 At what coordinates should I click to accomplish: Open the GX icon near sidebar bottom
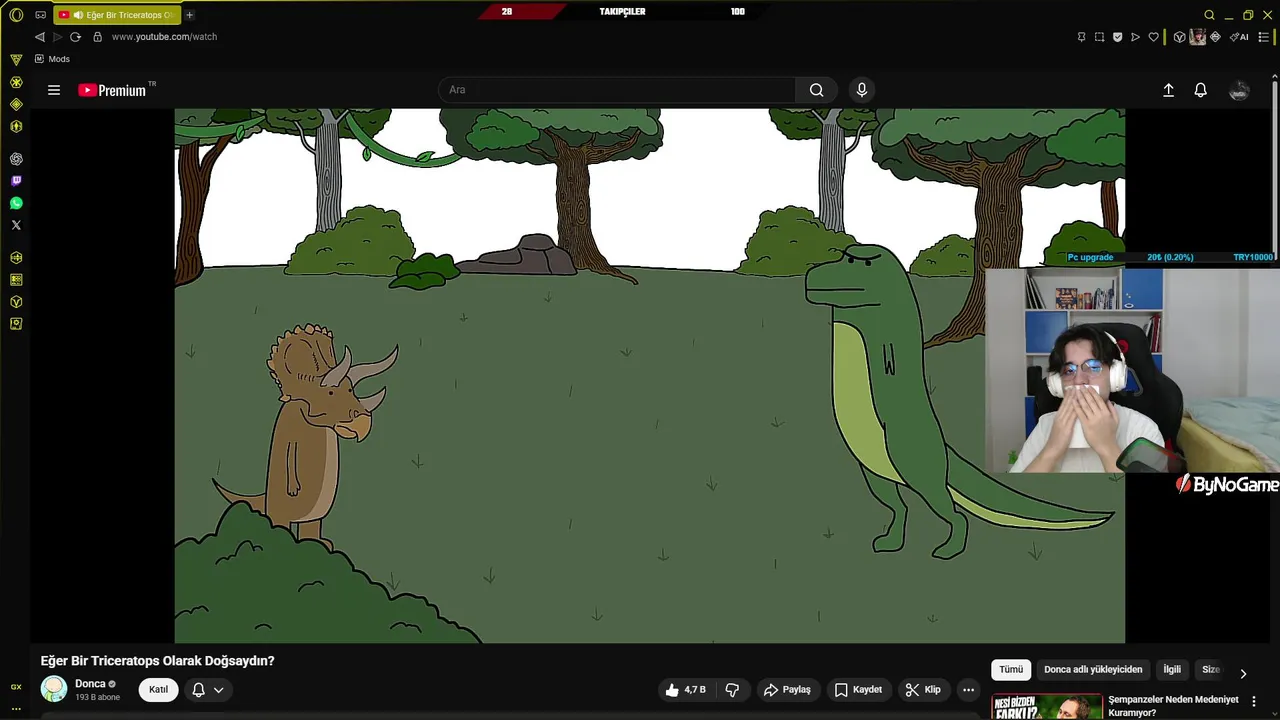pos(16,687)
